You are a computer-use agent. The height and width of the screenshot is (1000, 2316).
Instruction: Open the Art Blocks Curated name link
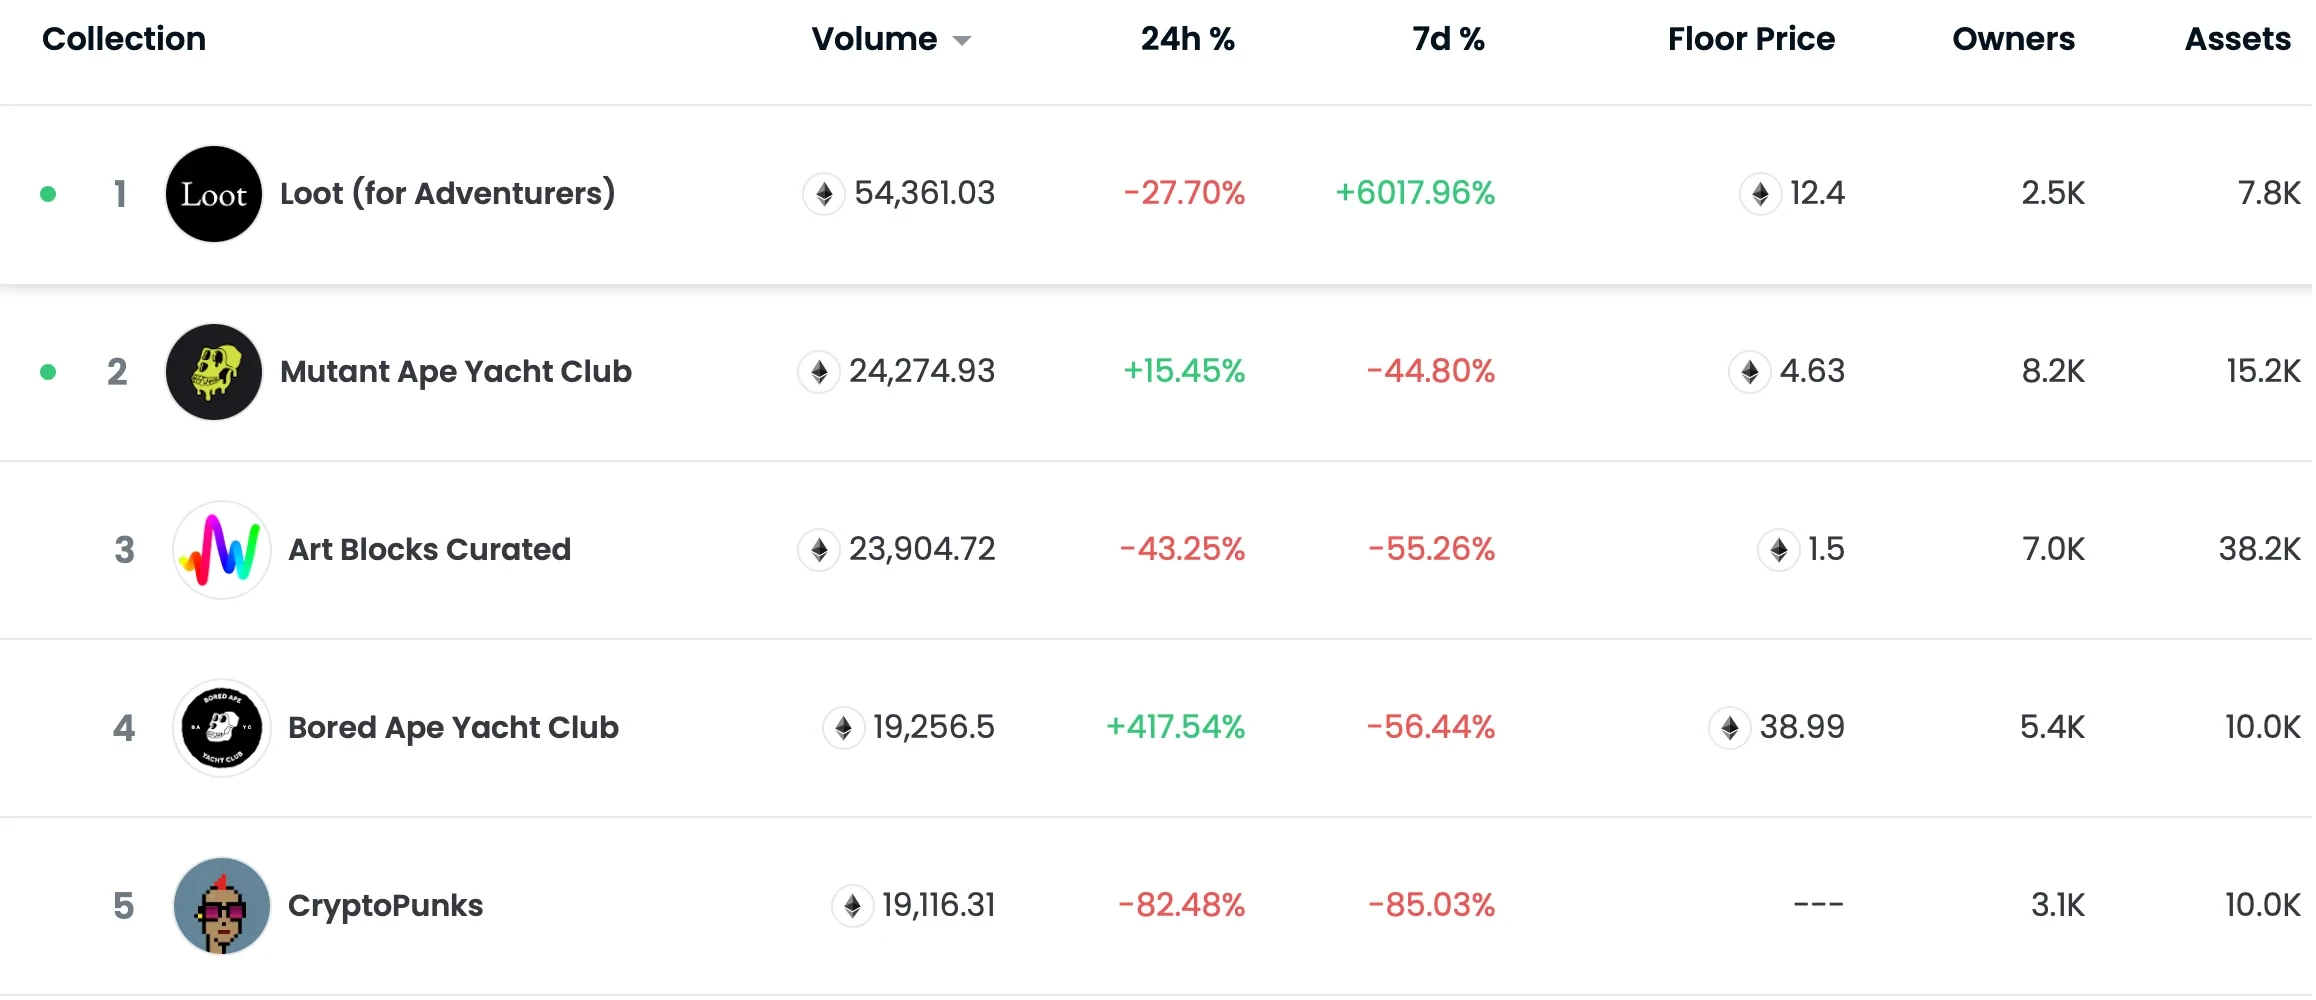point(429,549)
